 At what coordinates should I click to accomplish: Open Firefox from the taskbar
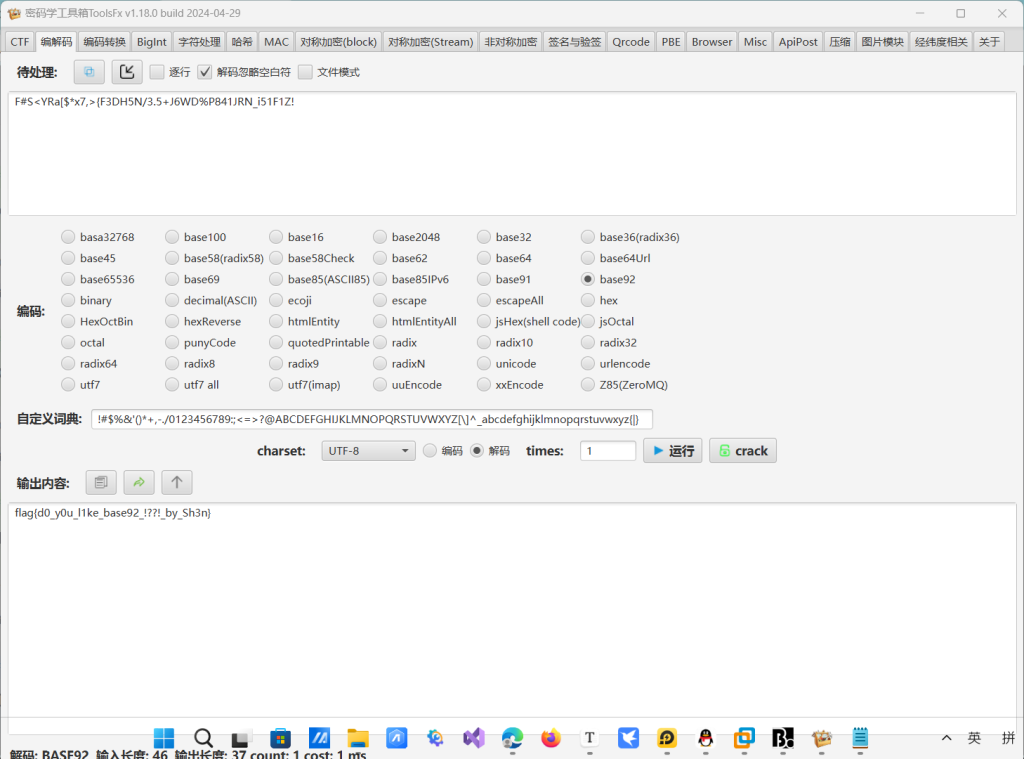[x=551, y=738]
